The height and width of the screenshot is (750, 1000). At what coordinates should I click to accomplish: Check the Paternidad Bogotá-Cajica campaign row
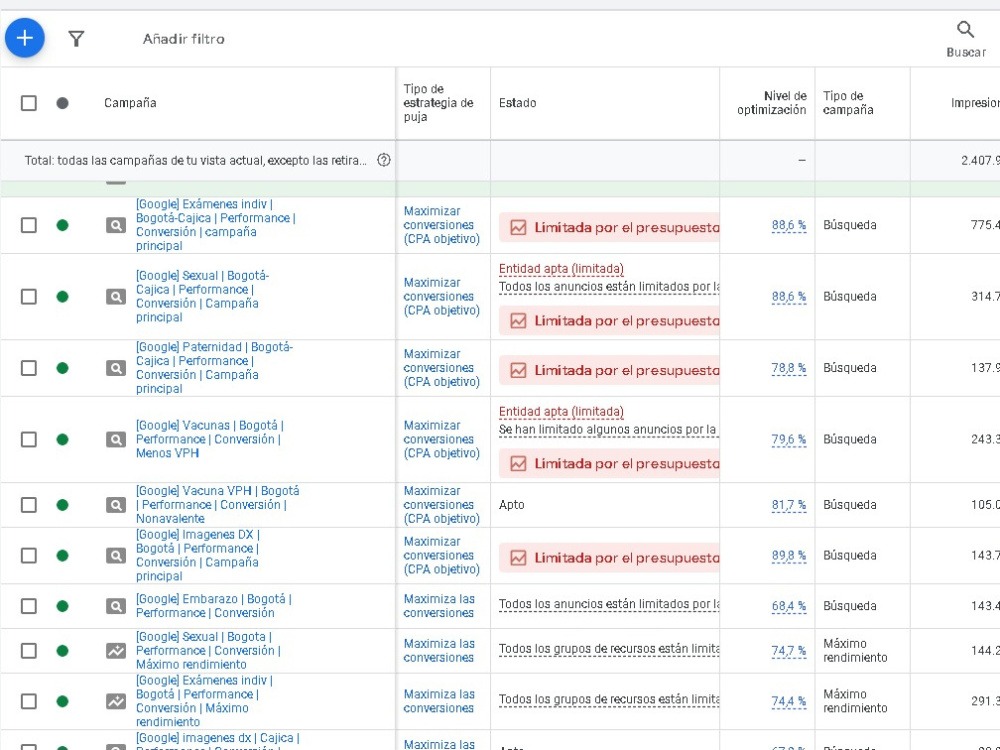point(29,368)
